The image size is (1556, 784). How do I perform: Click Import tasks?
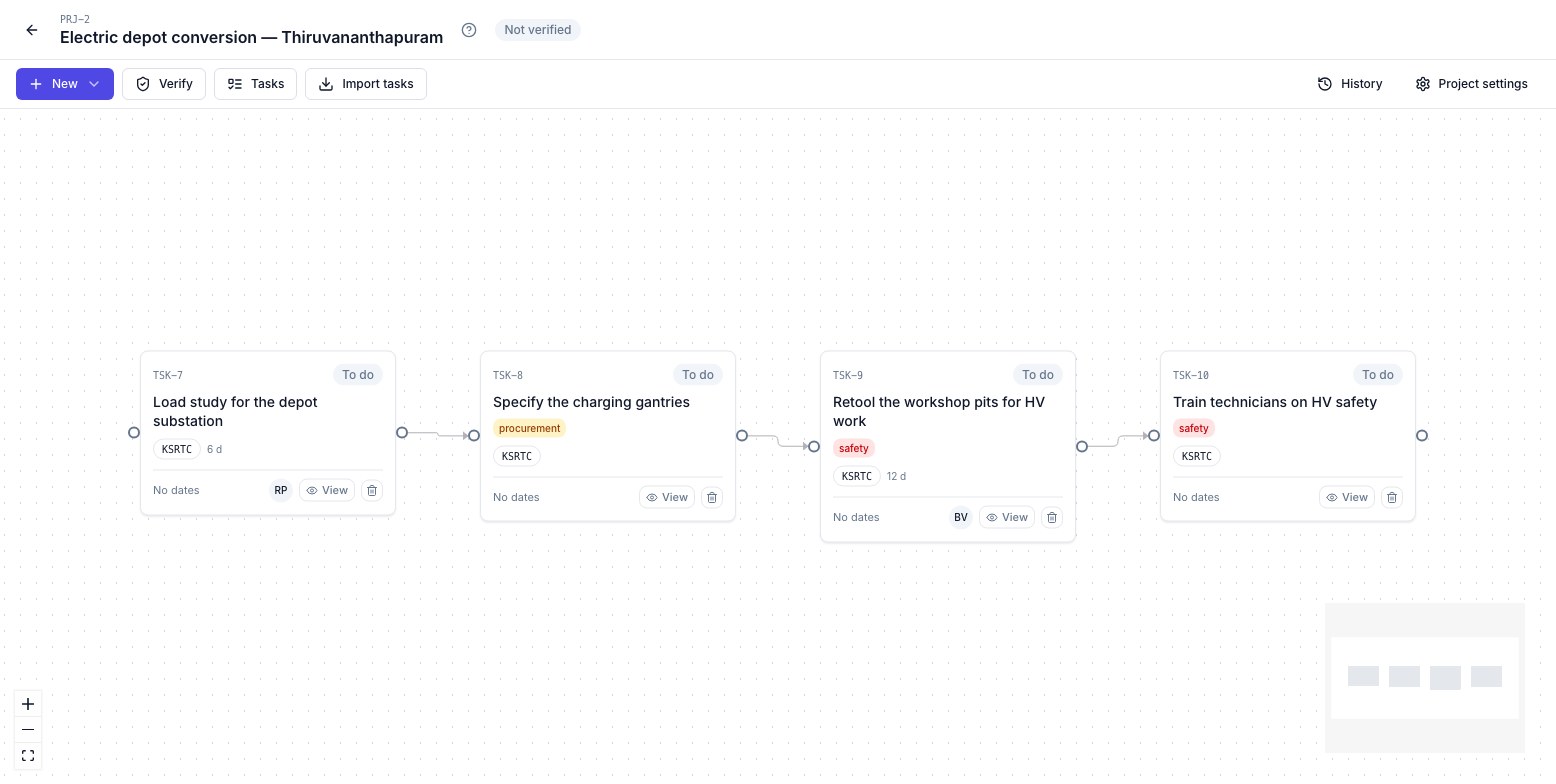[366, 84]
